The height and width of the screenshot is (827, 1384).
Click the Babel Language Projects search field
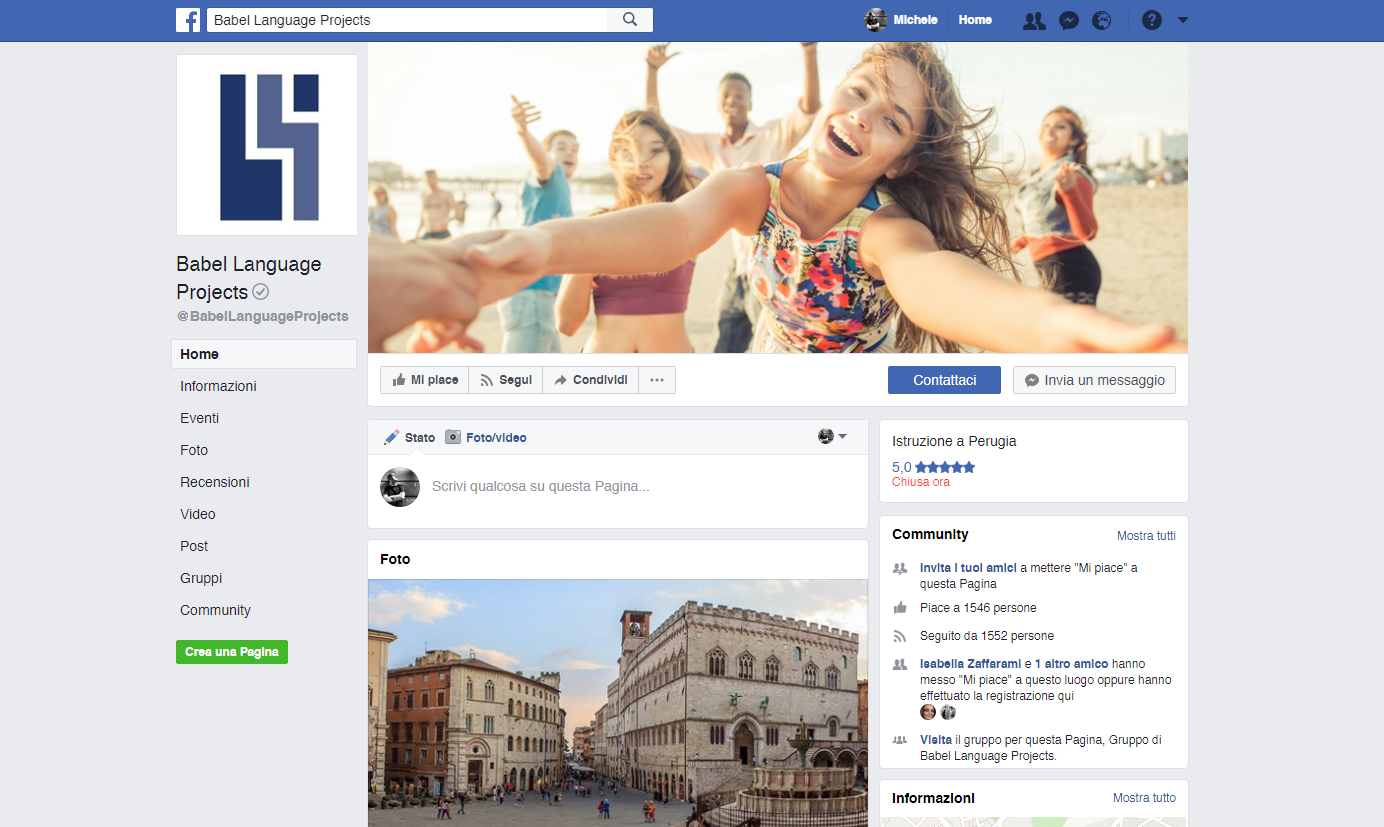(407, 20)
